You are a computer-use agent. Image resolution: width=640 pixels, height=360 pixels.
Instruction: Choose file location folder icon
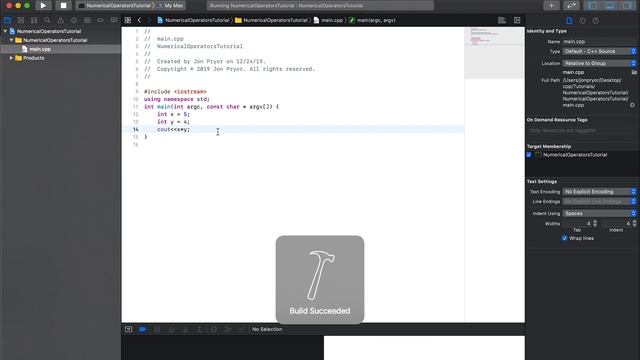coord(634,72)
